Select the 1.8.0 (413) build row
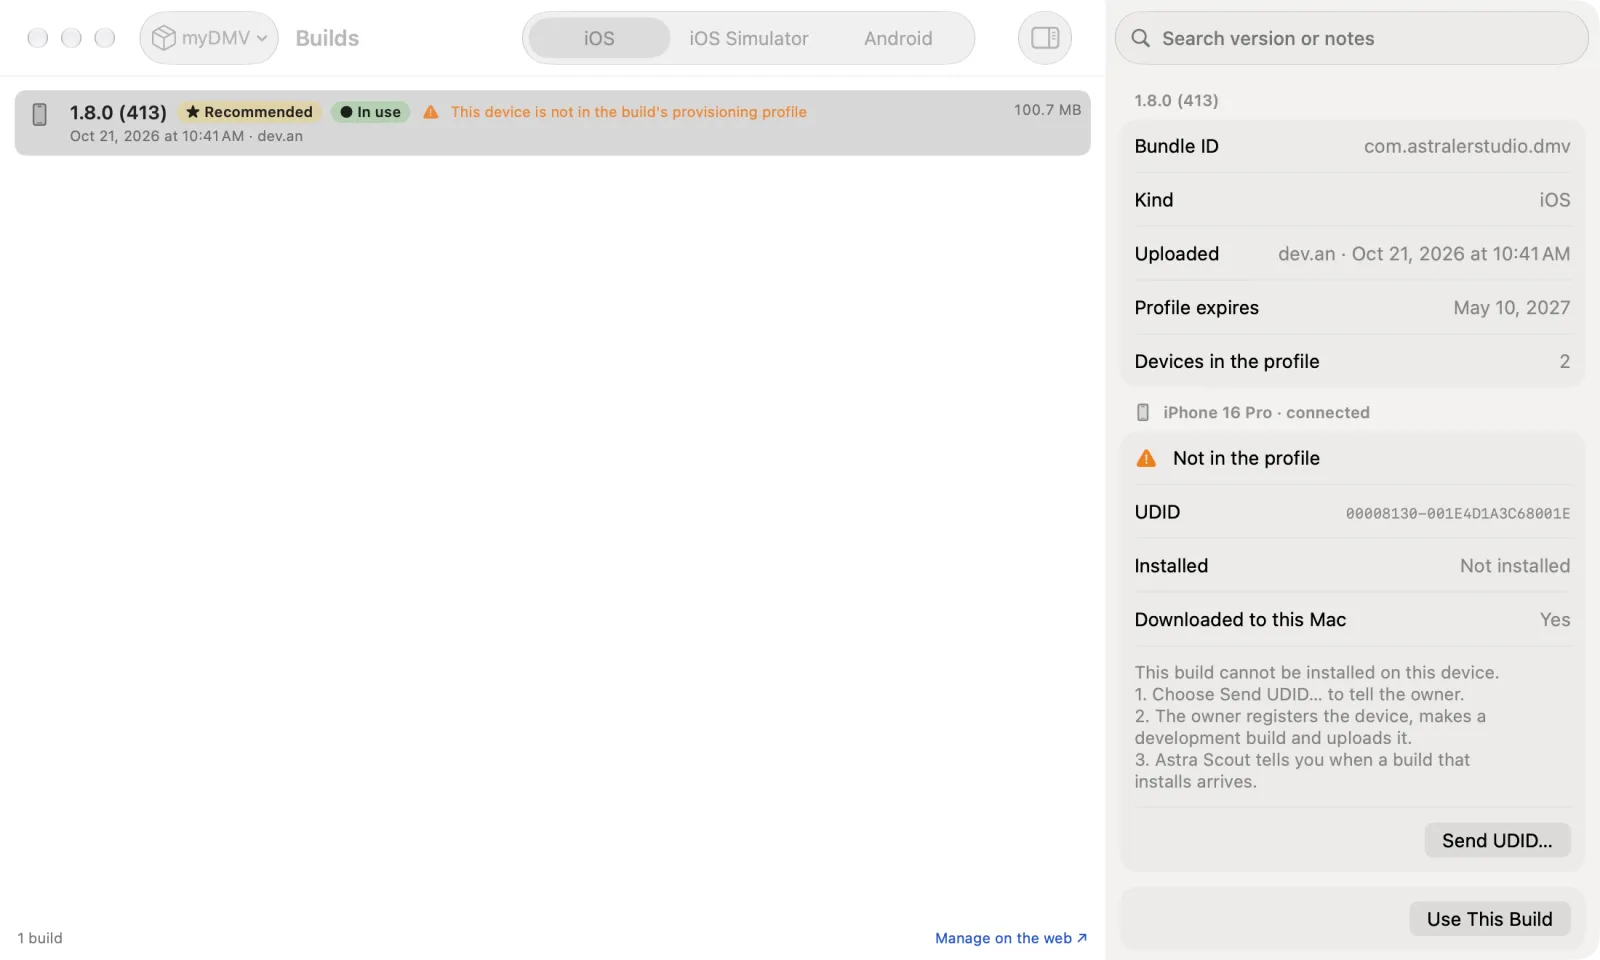Screen dimensions: 1600x960 click(x=552, y=123)
